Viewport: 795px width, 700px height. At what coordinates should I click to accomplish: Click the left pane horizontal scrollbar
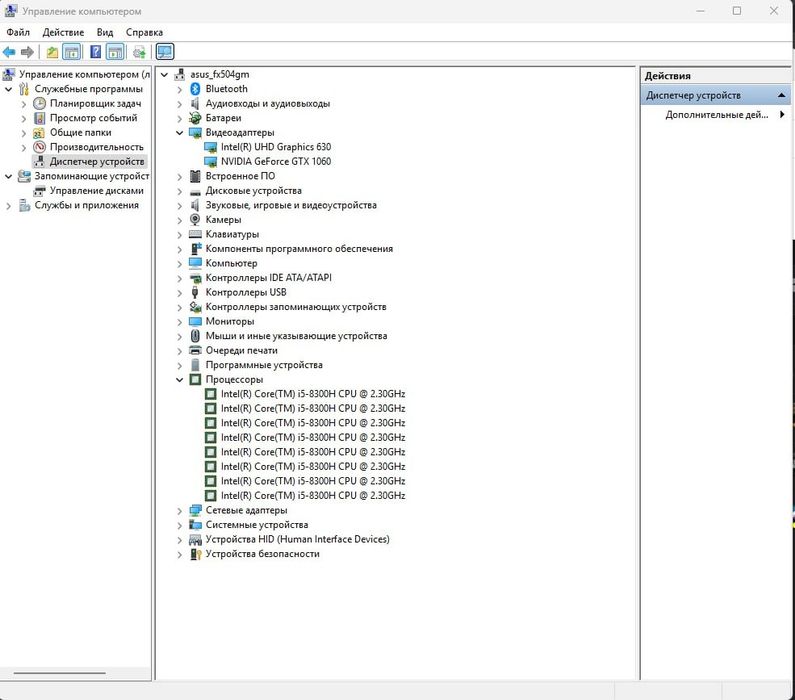(x=60, y=673)
